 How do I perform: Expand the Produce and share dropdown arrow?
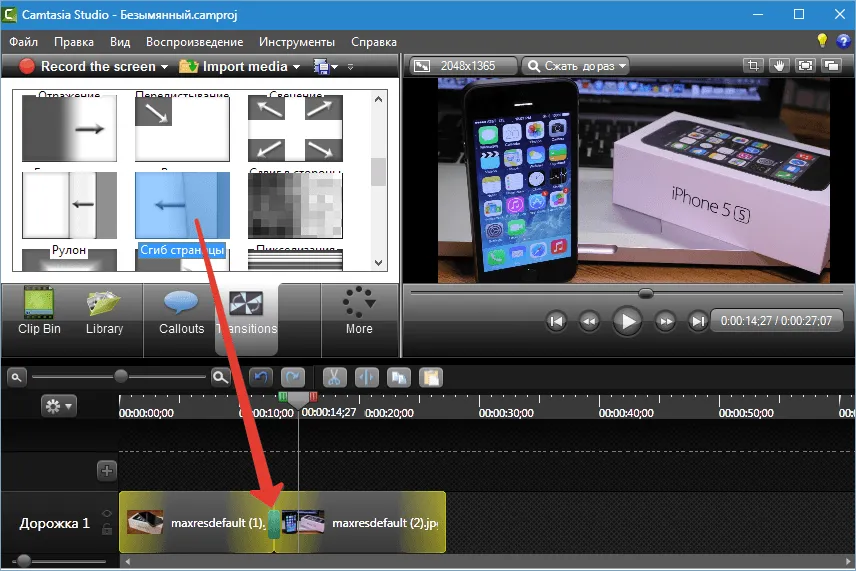(x=335, y=67)
